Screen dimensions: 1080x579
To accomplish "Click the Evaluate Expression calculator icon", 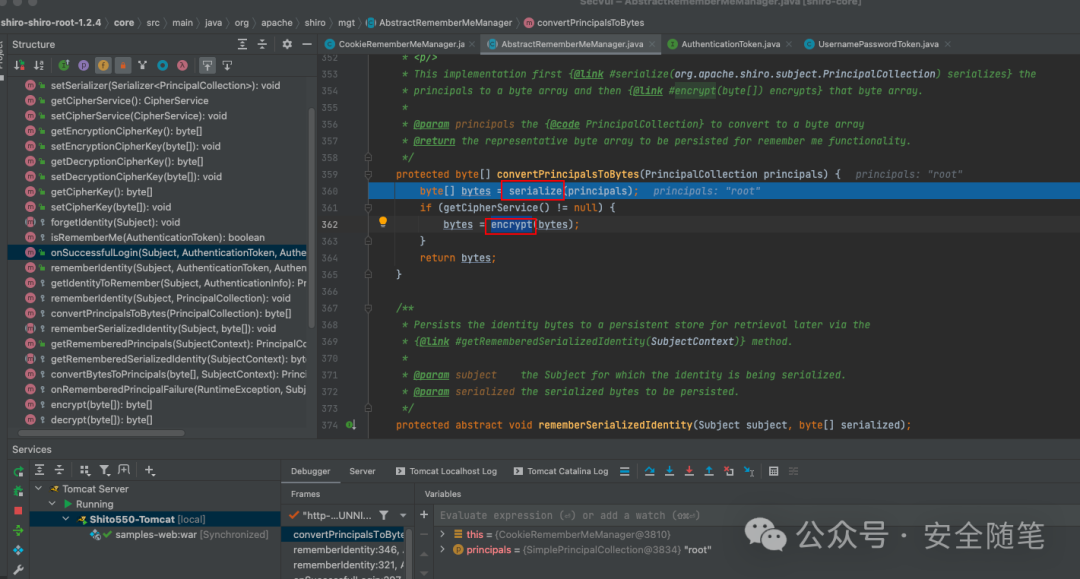I will 773,472.
